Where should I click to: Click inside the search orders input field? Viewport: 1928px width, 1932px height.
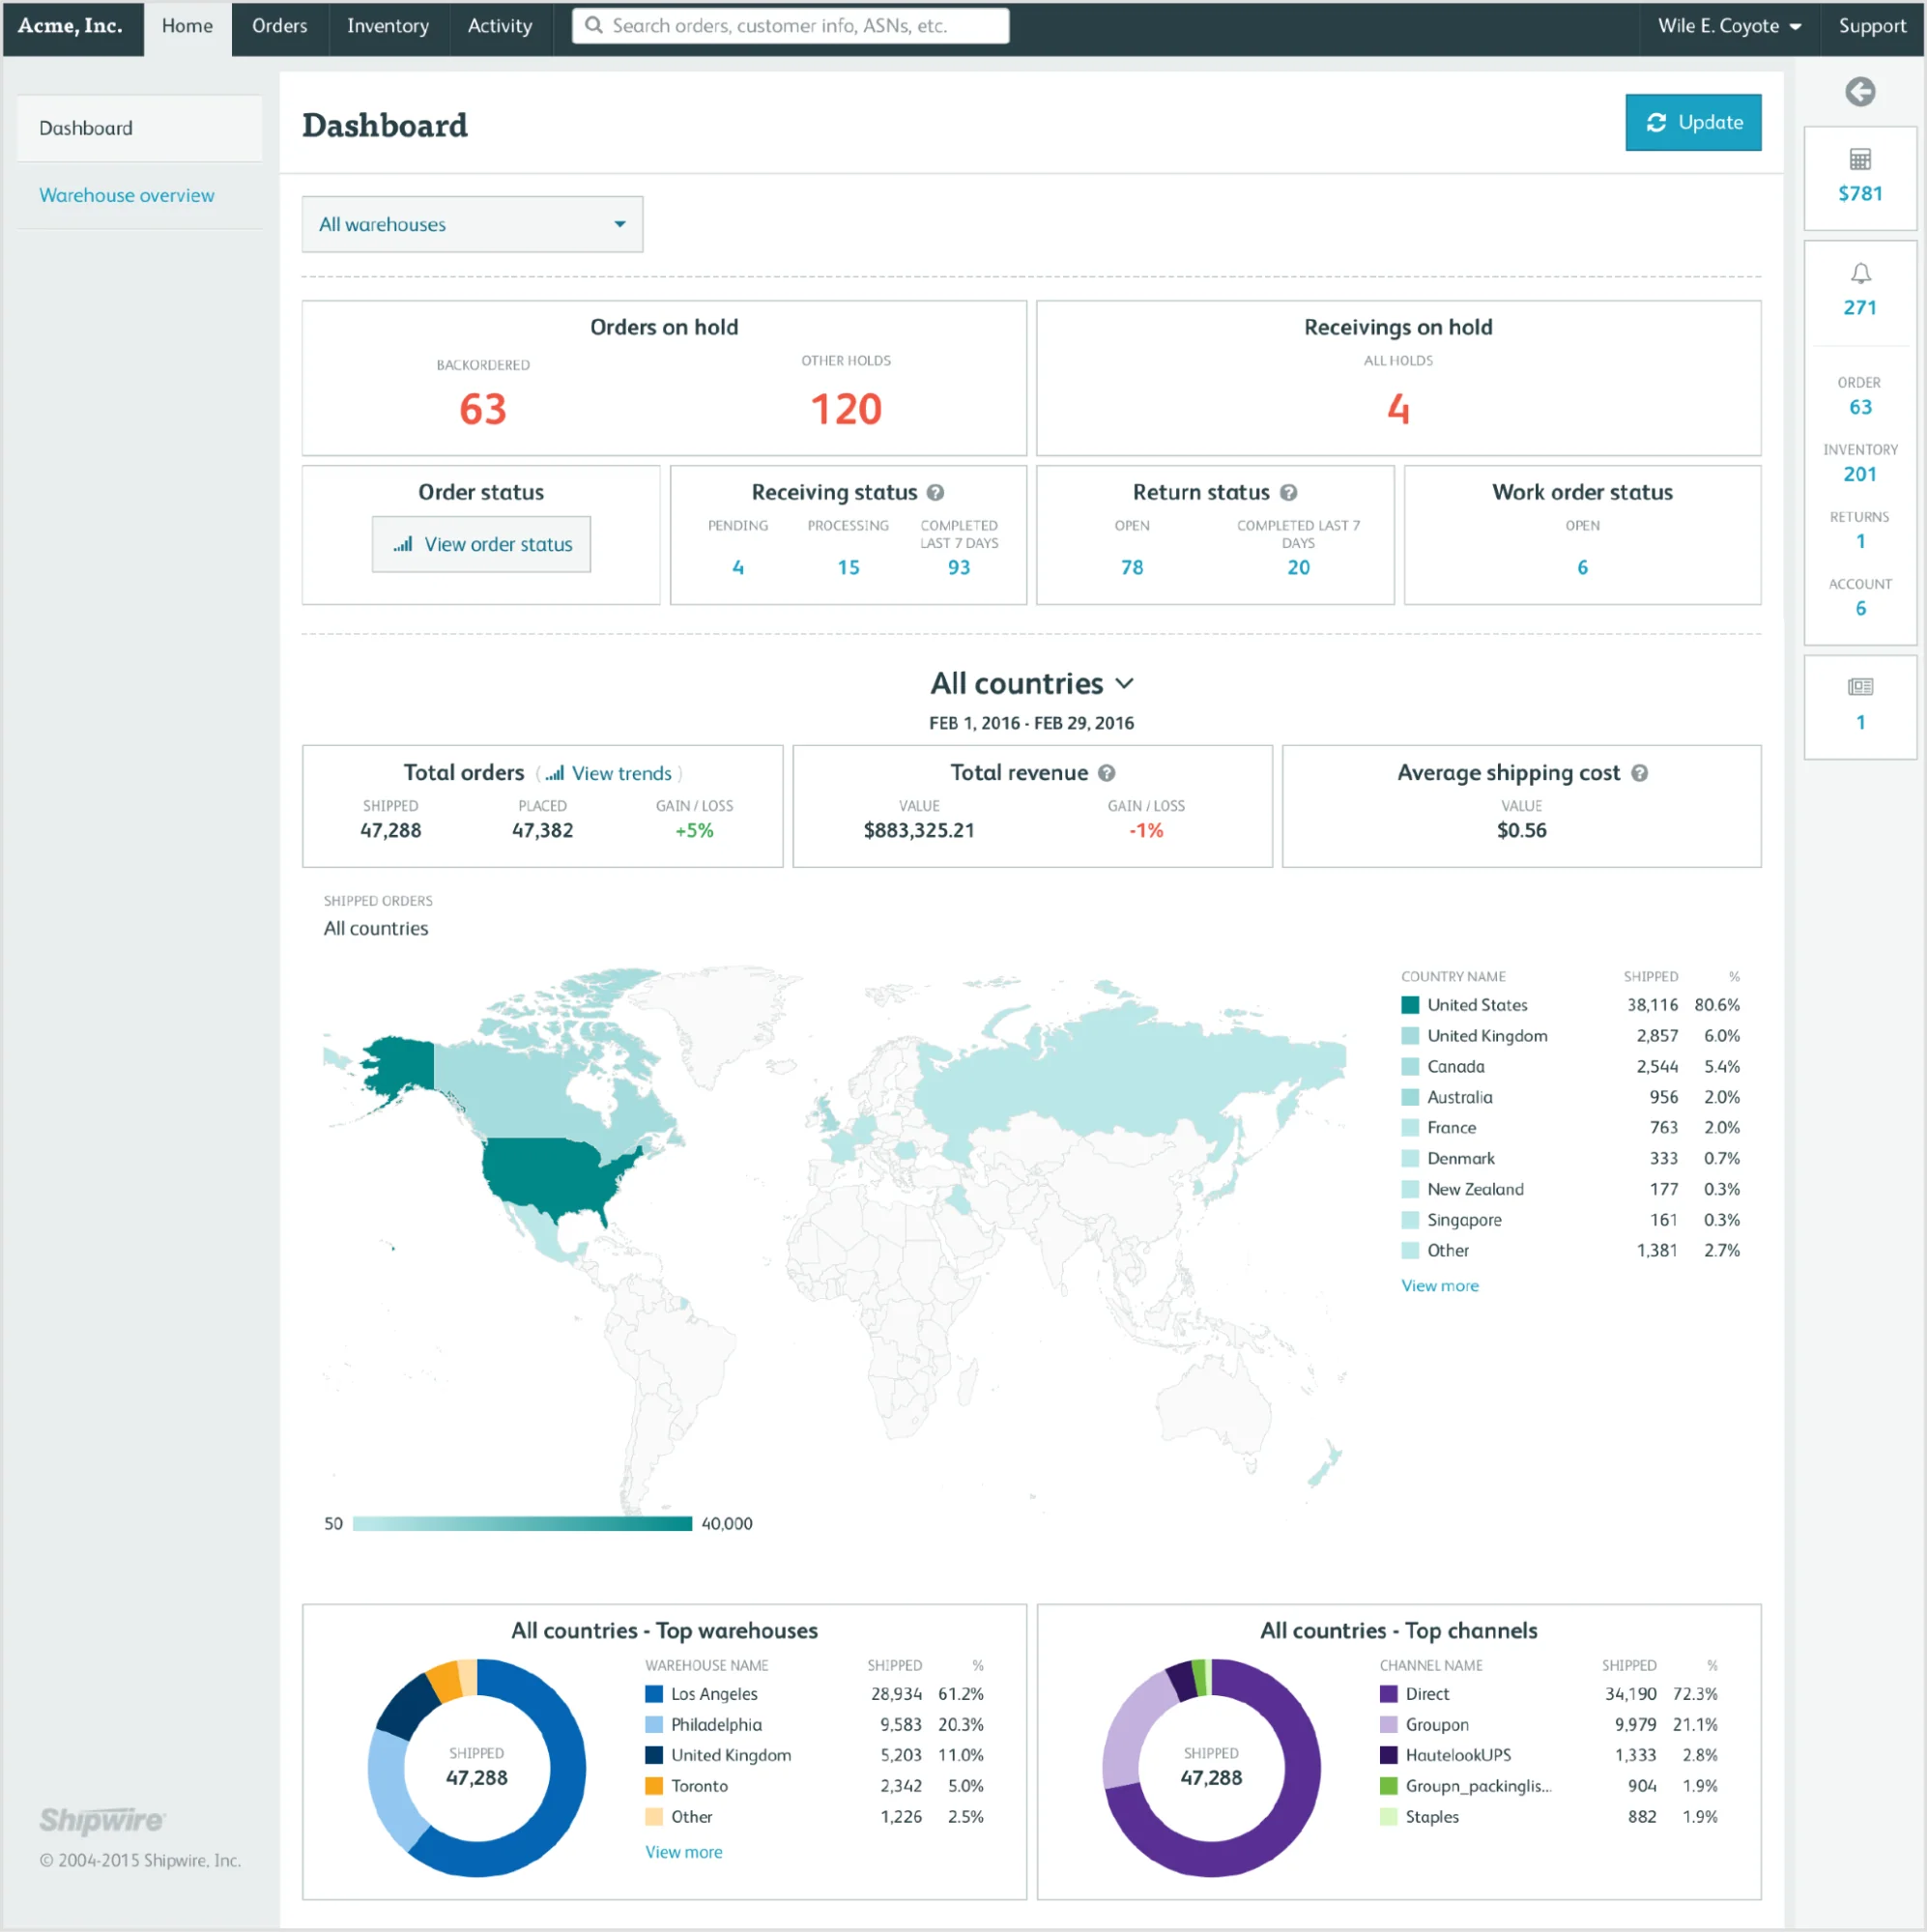click(x=790, y=25)
